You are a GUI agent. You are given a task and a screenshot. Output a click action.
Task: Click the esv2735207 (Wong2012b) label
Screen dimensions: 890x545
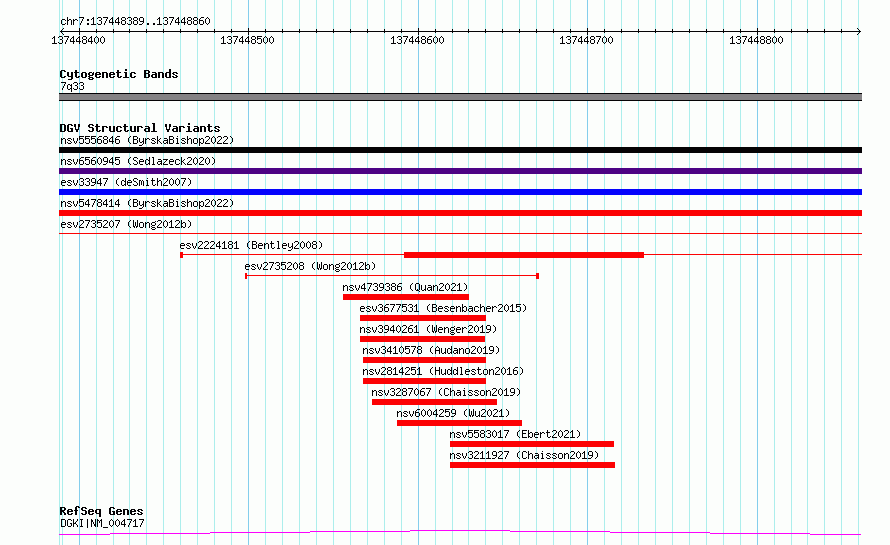click(126, 224)
